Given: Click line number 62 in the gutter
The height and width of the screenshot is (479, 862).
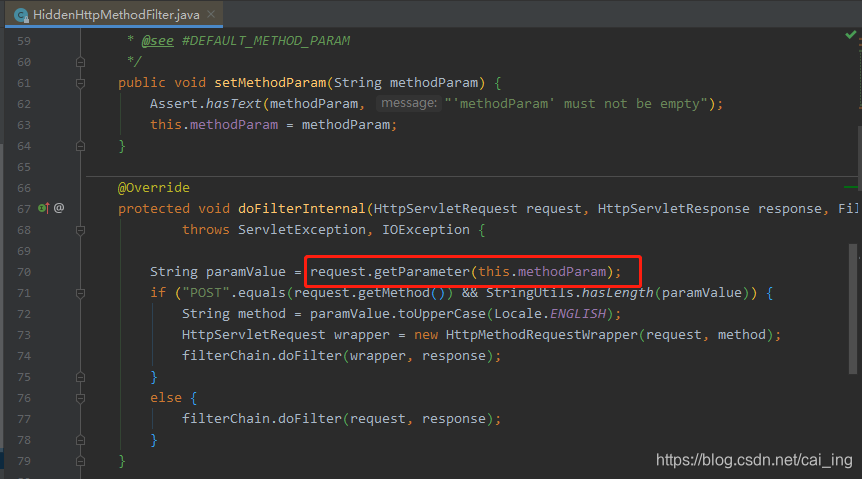Looking at the screenshot, I should click(x=24, y=104).
